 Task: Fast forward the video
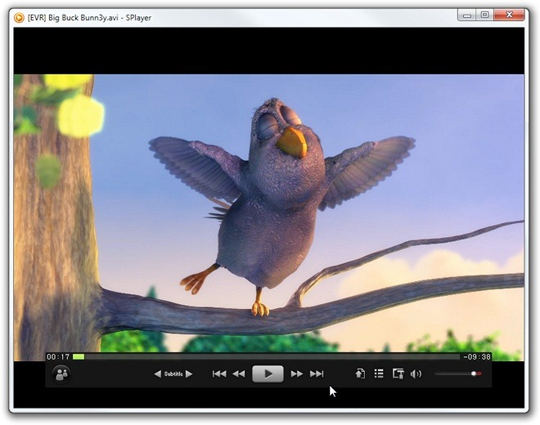click(296, 374)
